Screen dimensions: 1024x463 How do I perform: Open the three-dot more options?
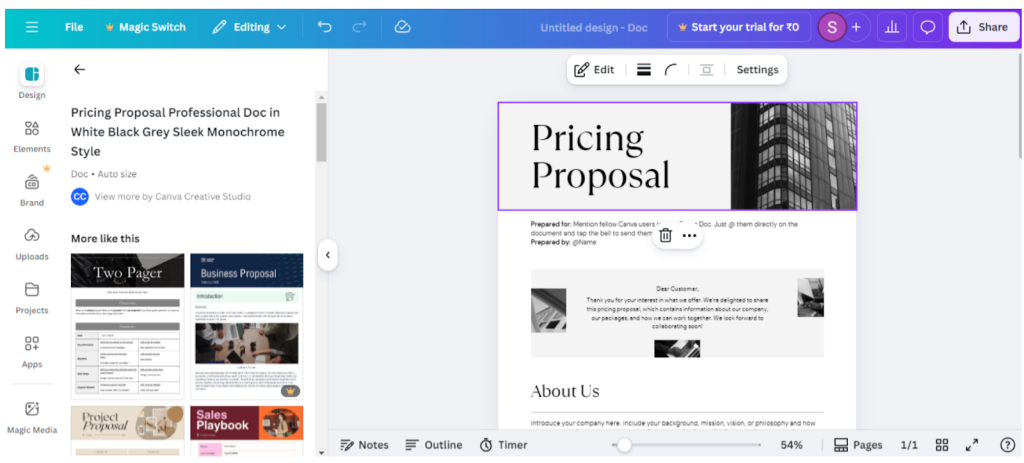[690, 236]
